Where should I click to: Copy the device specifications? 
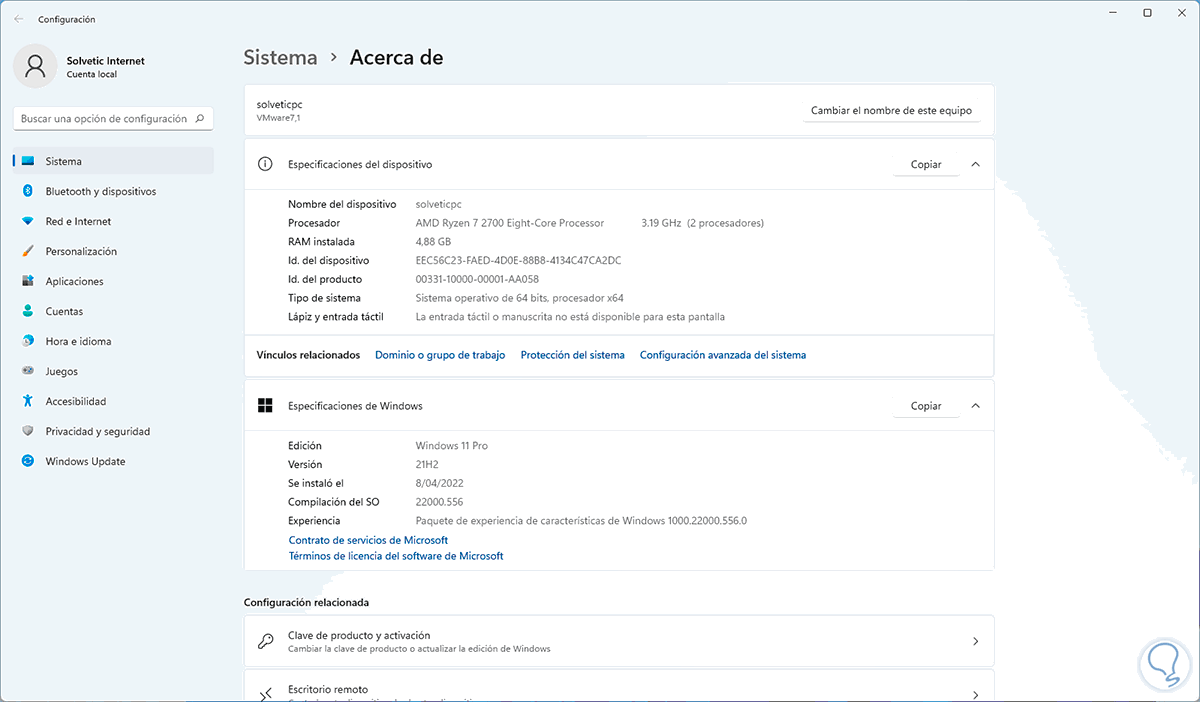tap(926, 164)
